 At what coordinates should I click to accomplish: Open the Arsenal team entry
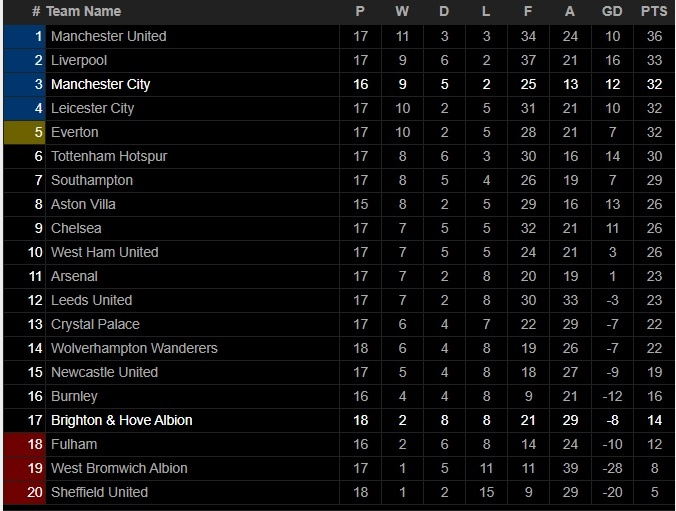[74, 276]
